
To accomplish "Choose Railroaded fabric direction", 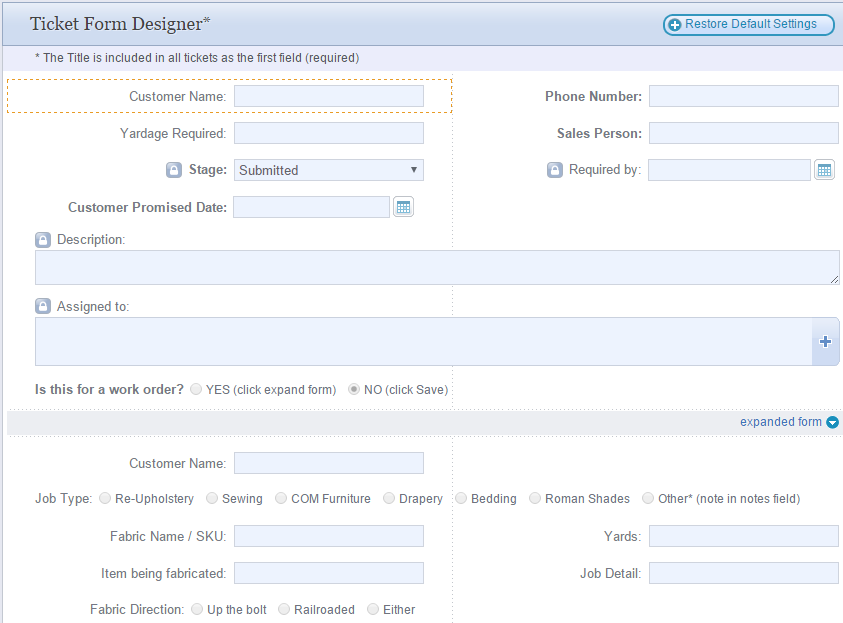I will [283, 609].
